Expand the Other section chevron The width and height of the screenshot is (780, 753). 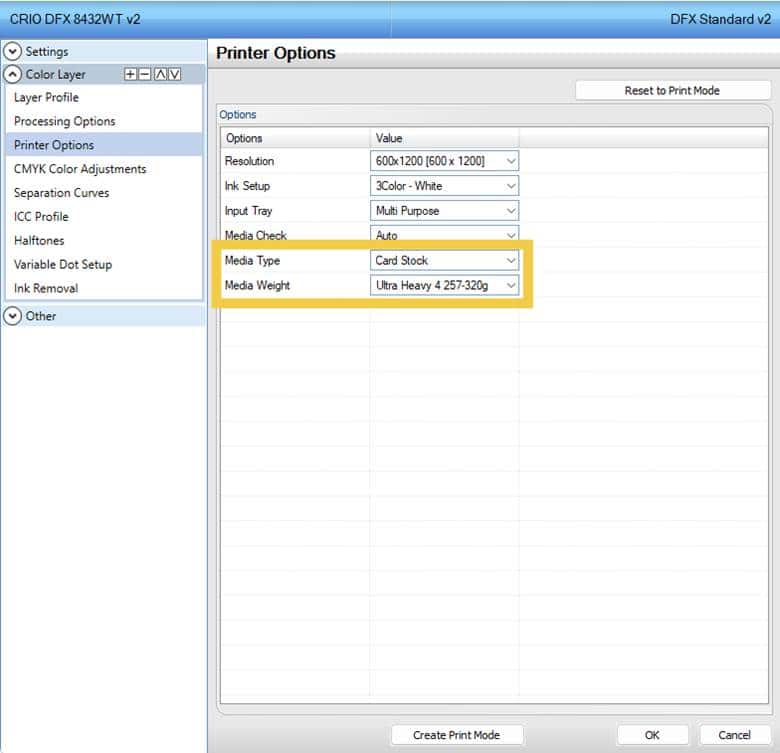pyautogui.click(x=13, y=316)
